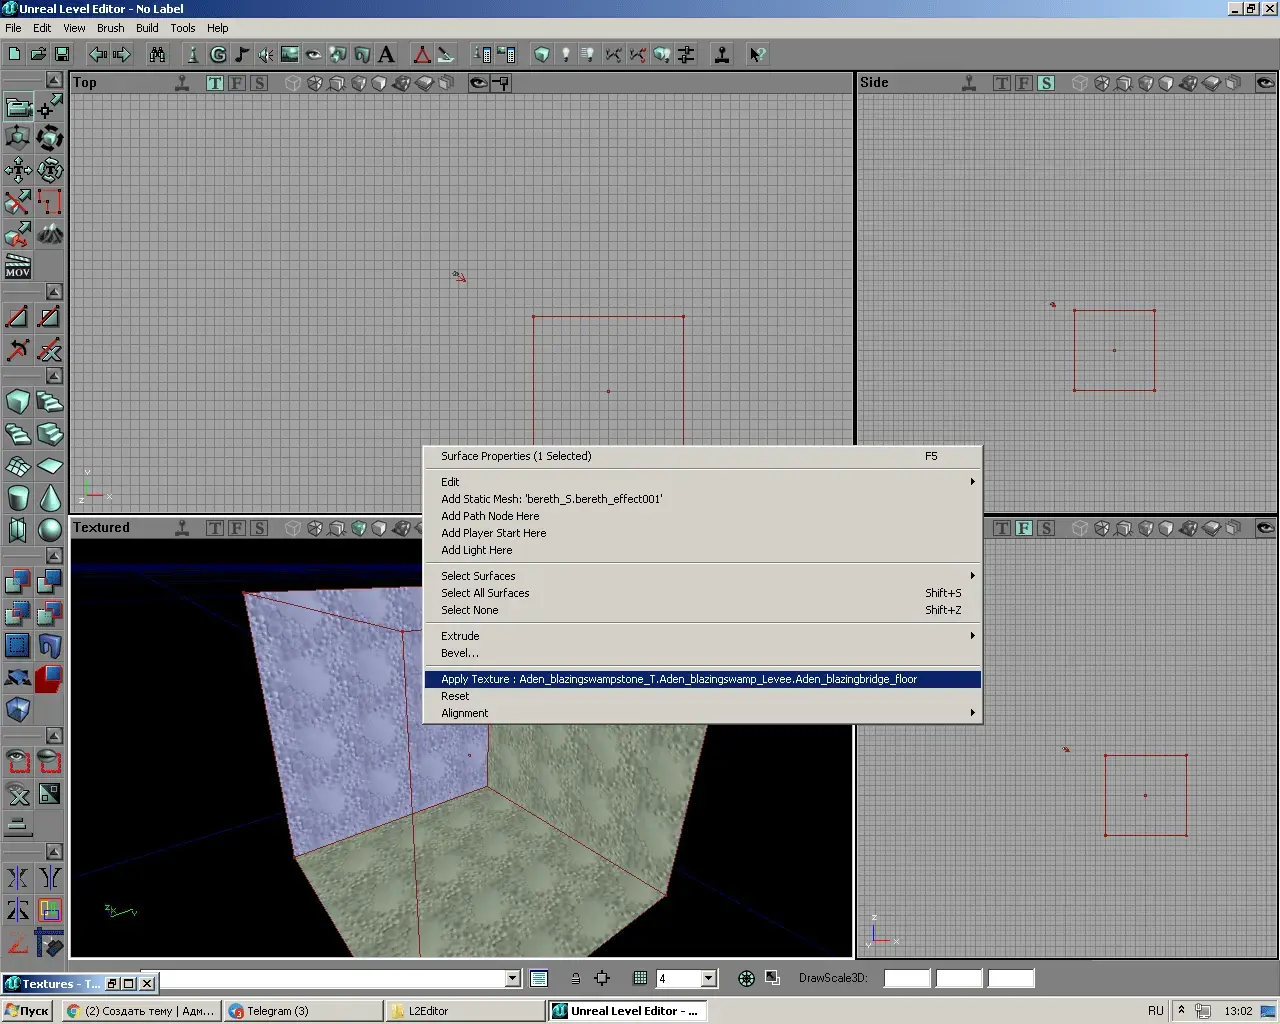Click Build Geometry cube icon

(x=542, y=54)
